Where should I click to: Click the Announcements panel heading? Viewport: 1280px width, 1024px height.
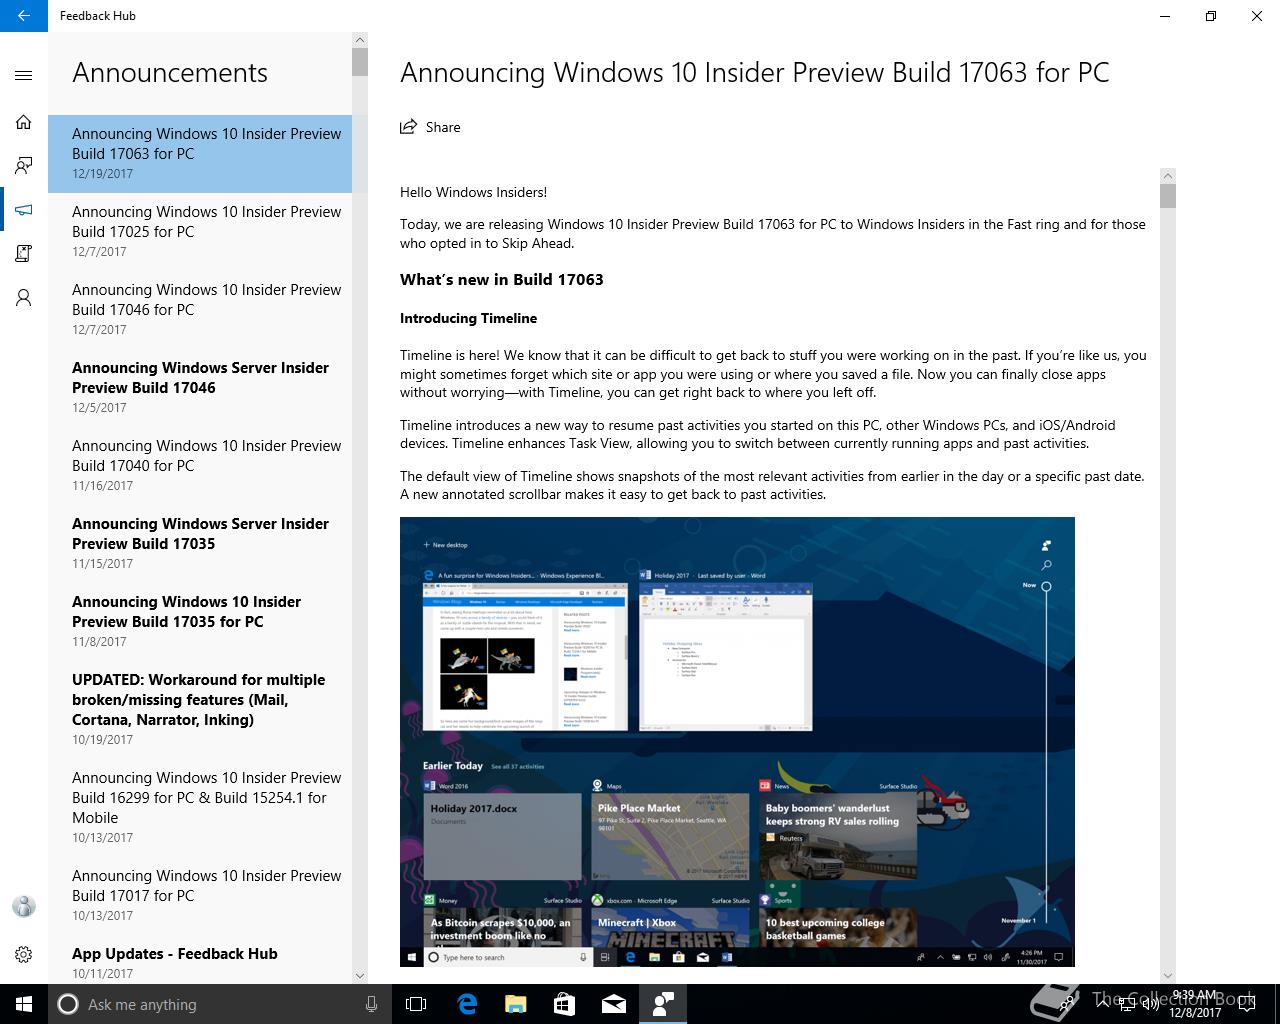170,73
